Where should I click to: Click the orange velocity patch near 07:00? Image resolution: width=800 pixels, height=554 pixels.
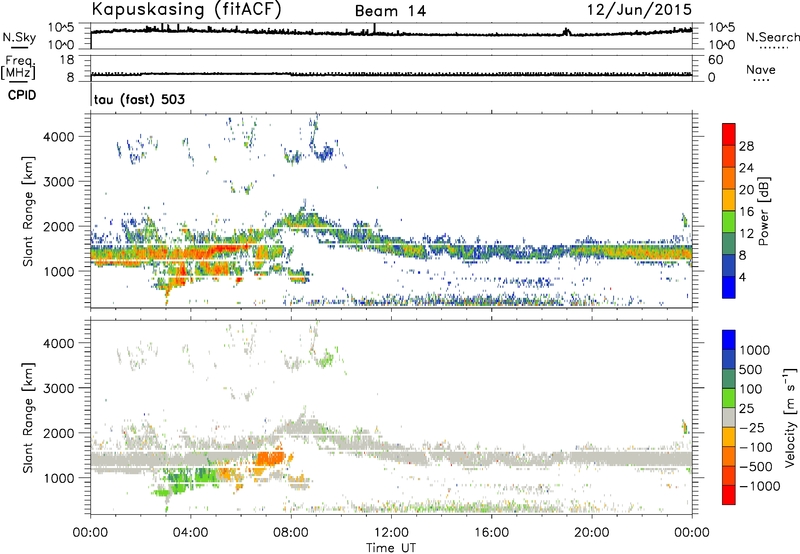[x=270, y=458]
